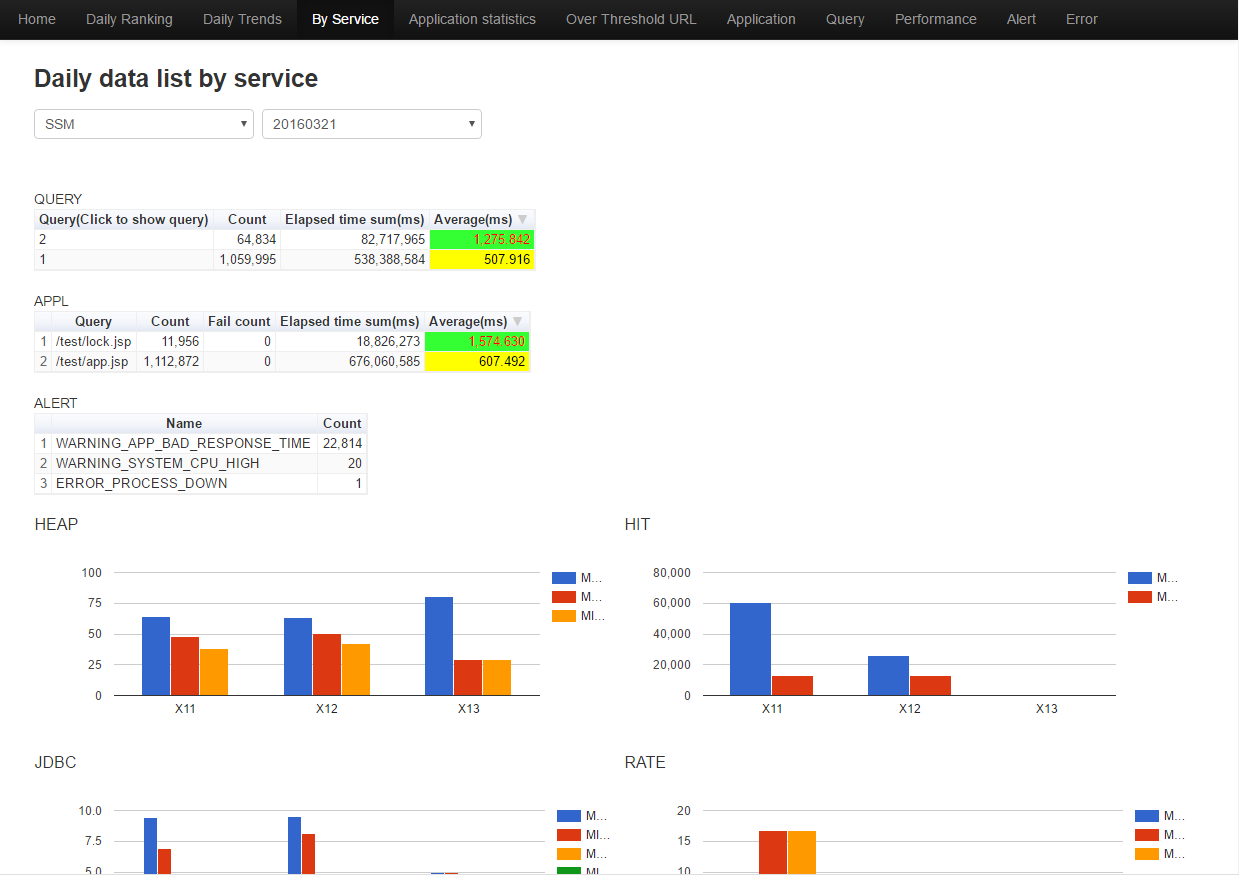Go to the Home tab
1239x875 pixels.
click(x=37, y=19)
